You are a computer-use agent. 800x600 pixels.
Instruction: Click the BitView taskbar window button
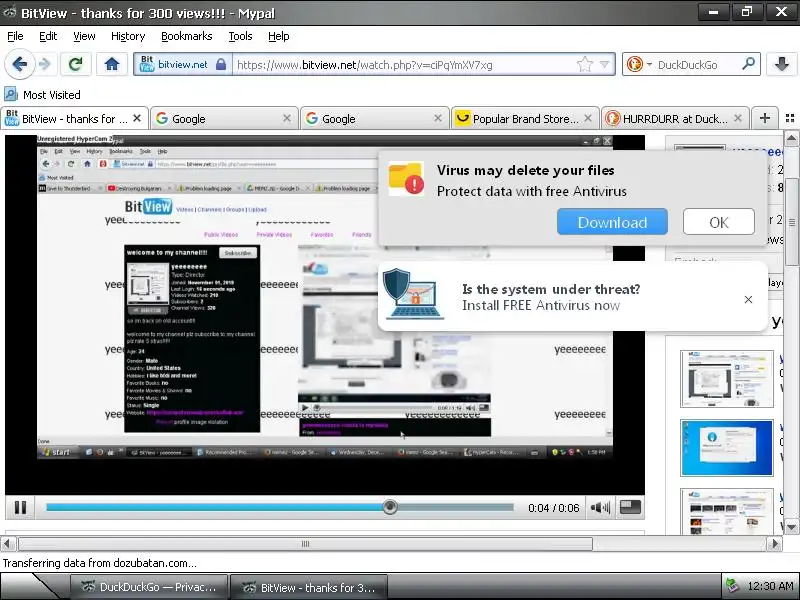pos(309,587)
